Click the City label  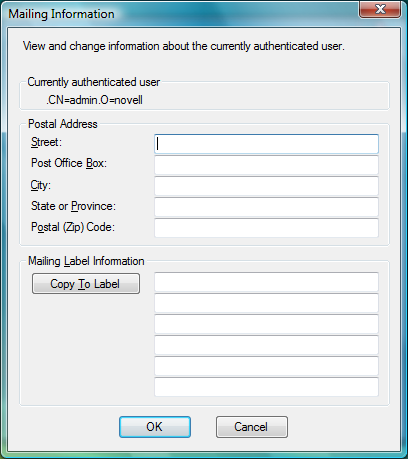(40, 185)
